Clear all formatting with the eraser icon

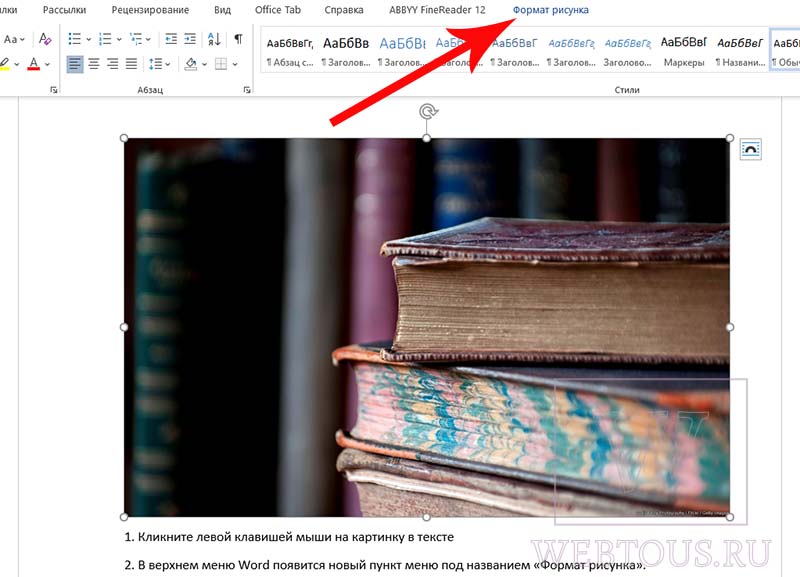pos(45,39)
